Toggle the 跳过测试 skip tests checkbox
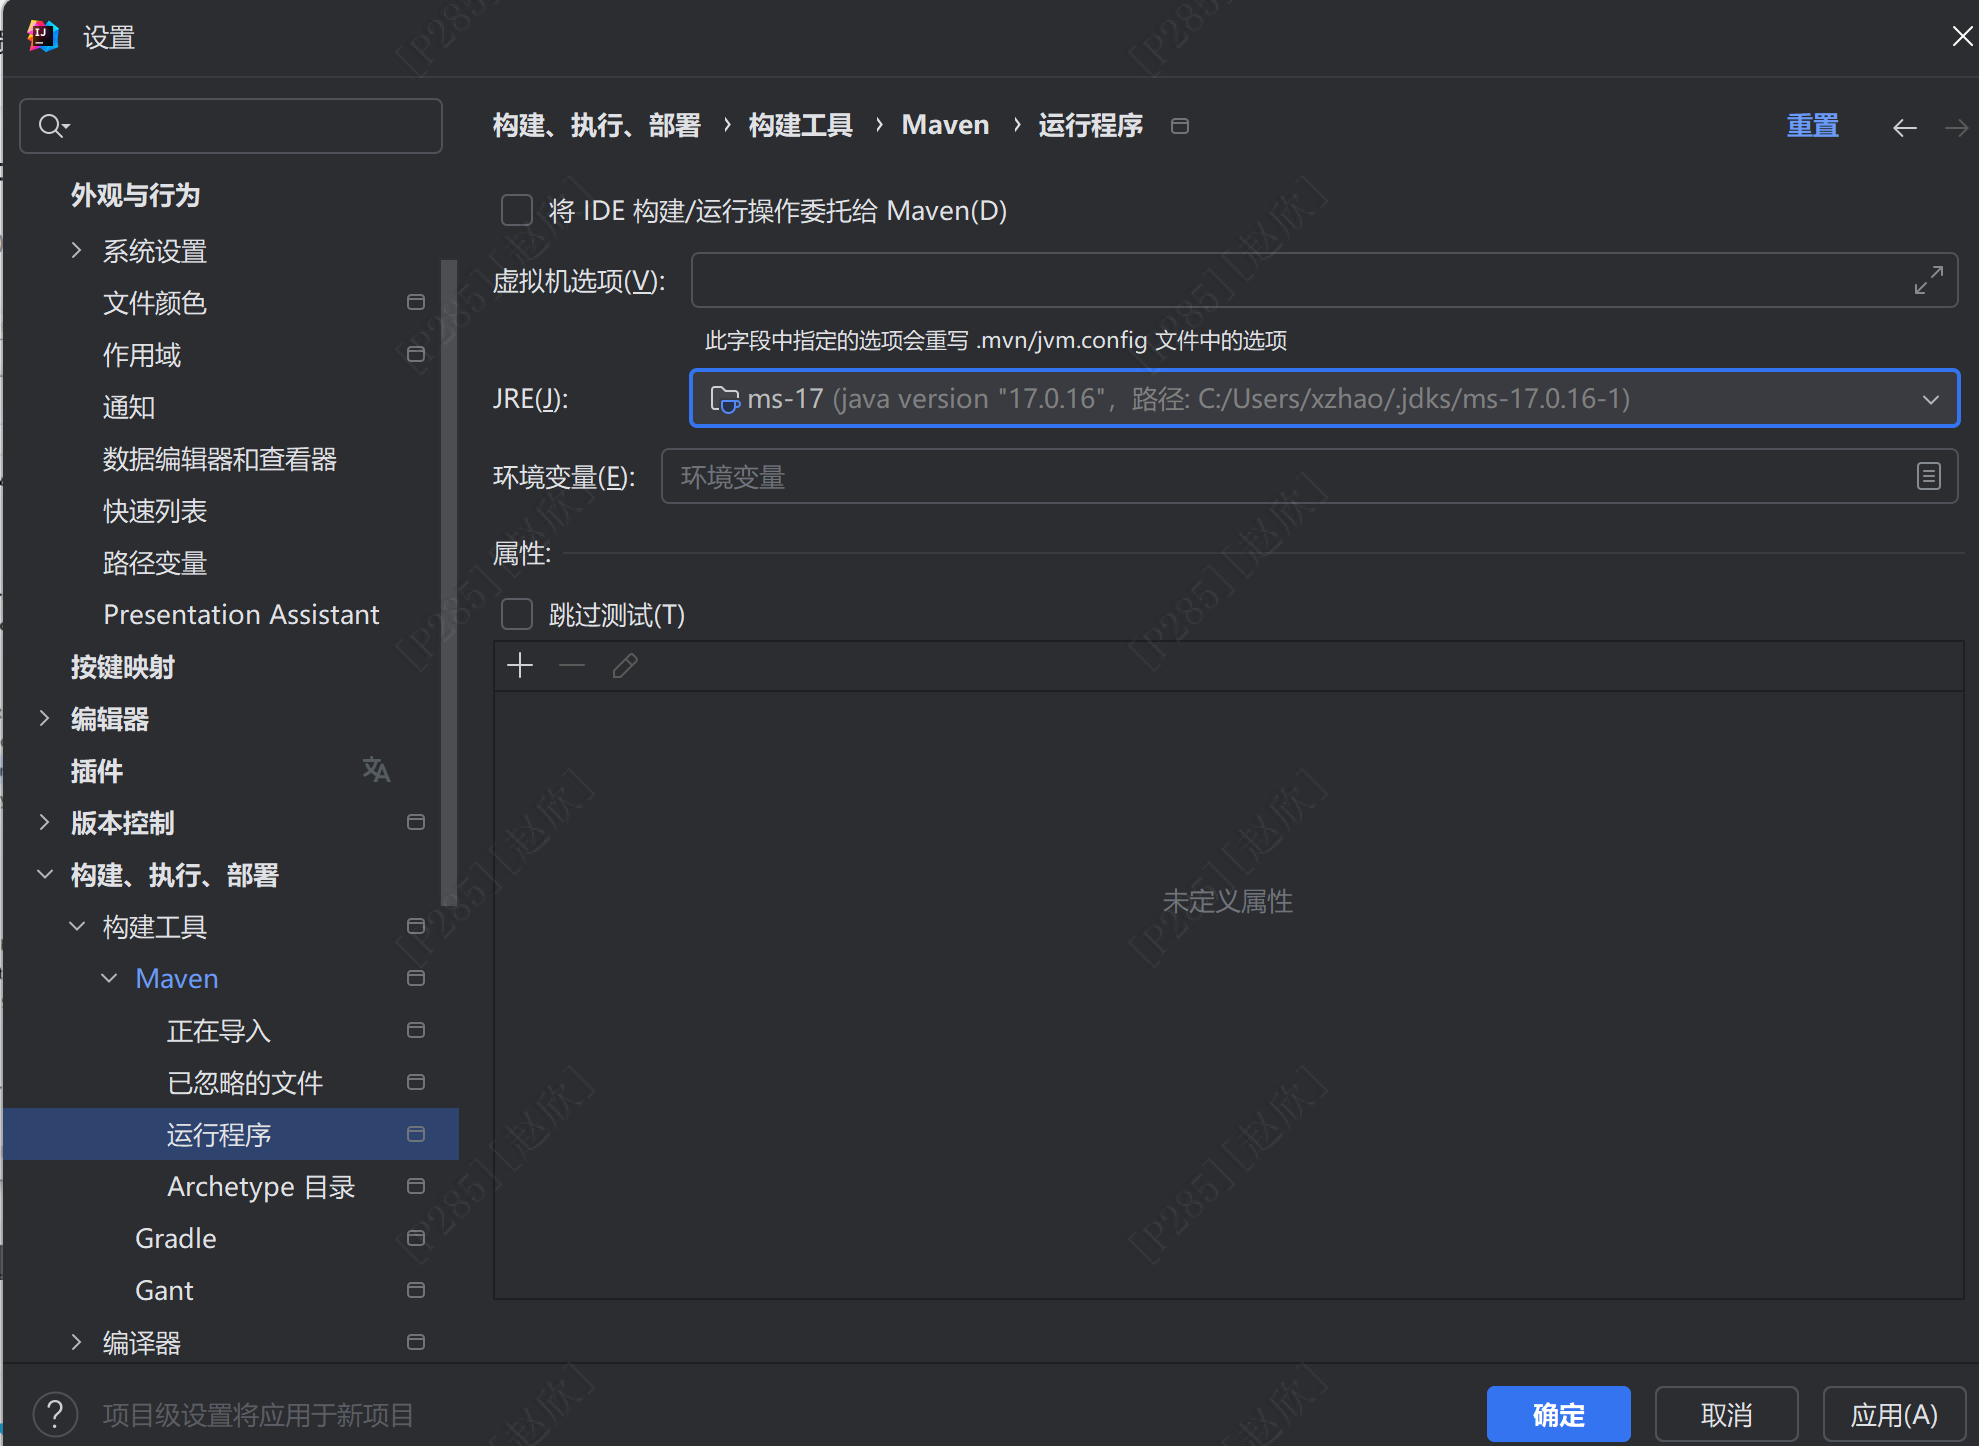The height and width of the screenshot is (1446, 1979). pyautogui.click(x=516, y=614)
